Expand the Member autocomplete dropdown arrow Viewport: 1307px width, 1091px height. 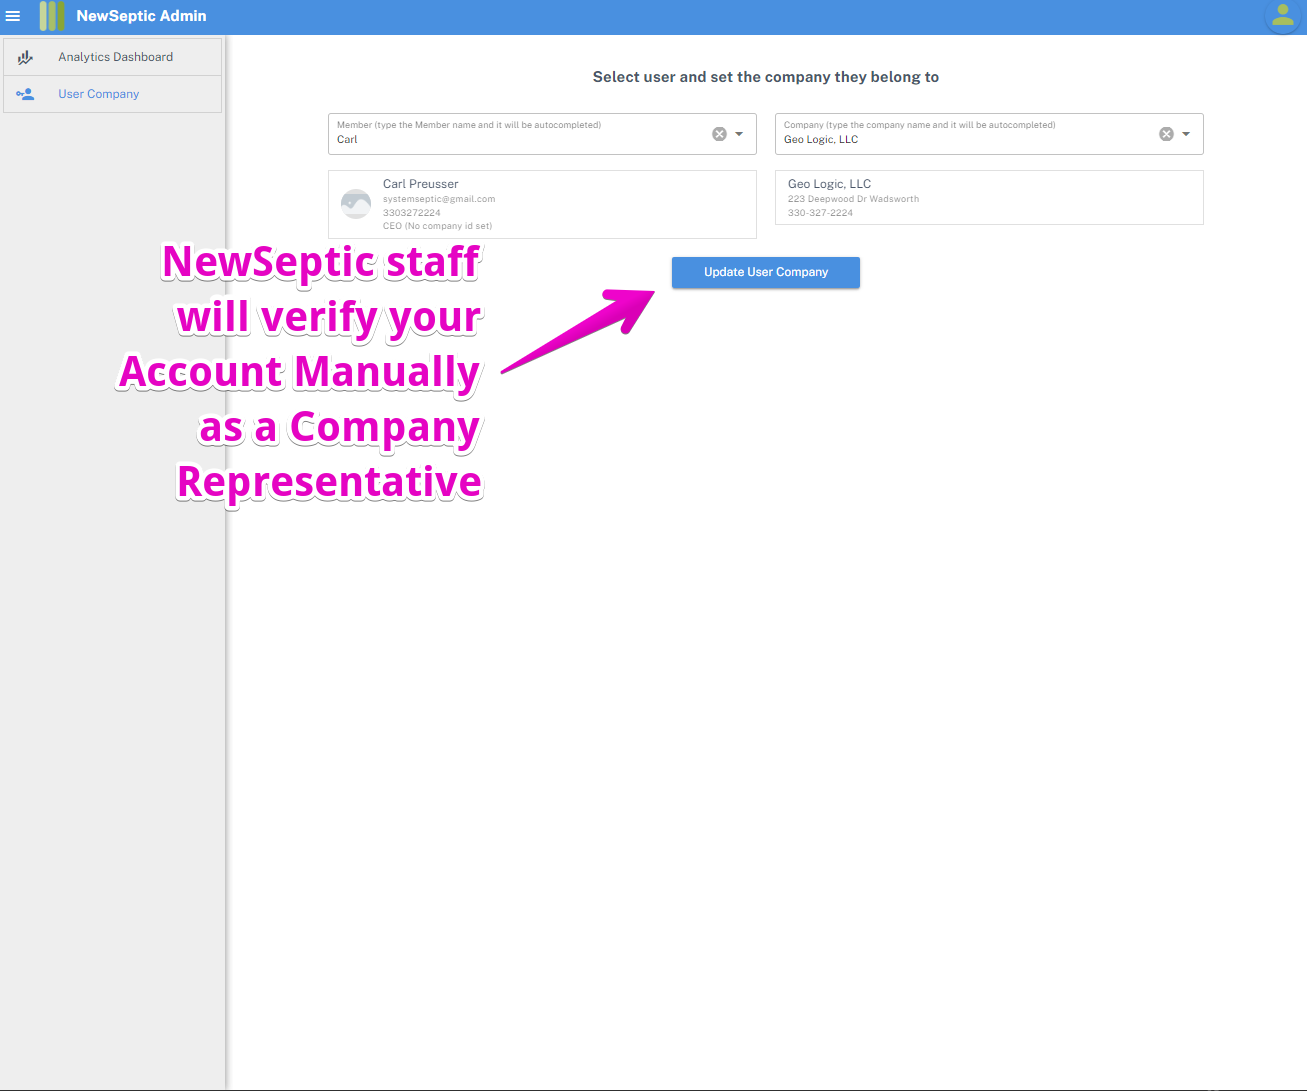pyautogui.click(x=739, y=134)
